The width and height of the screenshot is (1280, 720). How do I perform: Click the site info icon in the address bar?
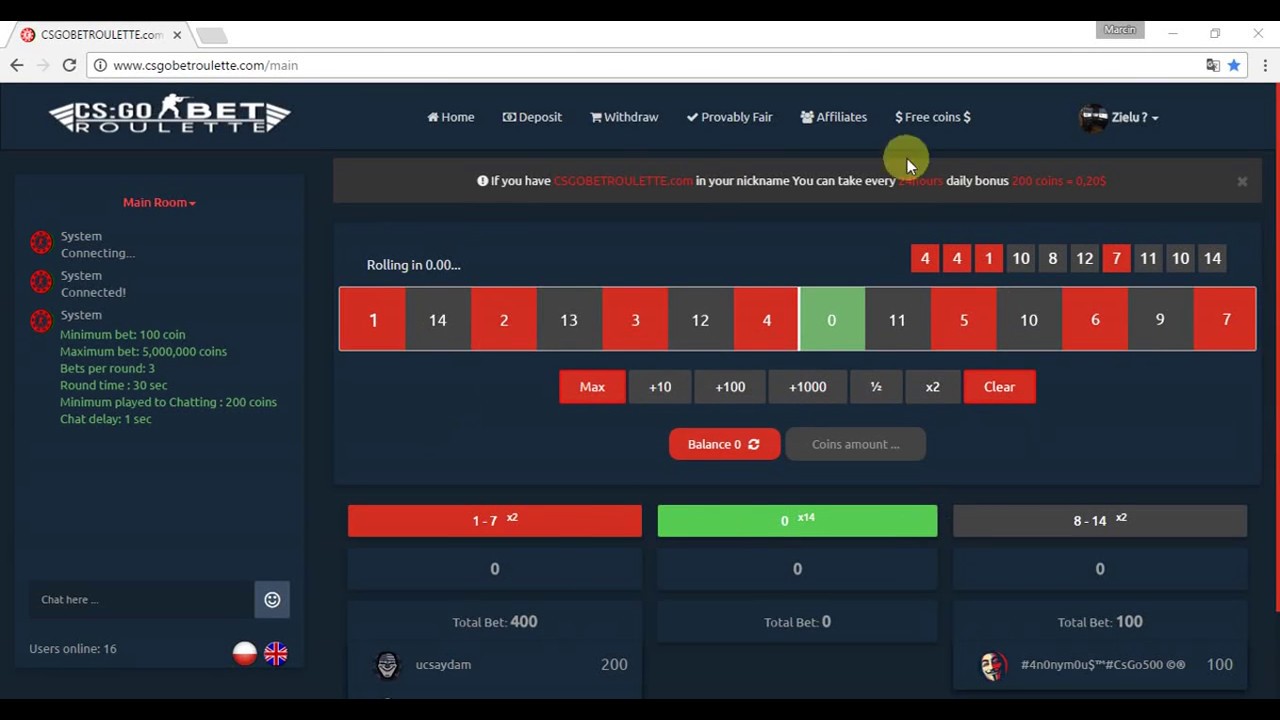(100, 65)
